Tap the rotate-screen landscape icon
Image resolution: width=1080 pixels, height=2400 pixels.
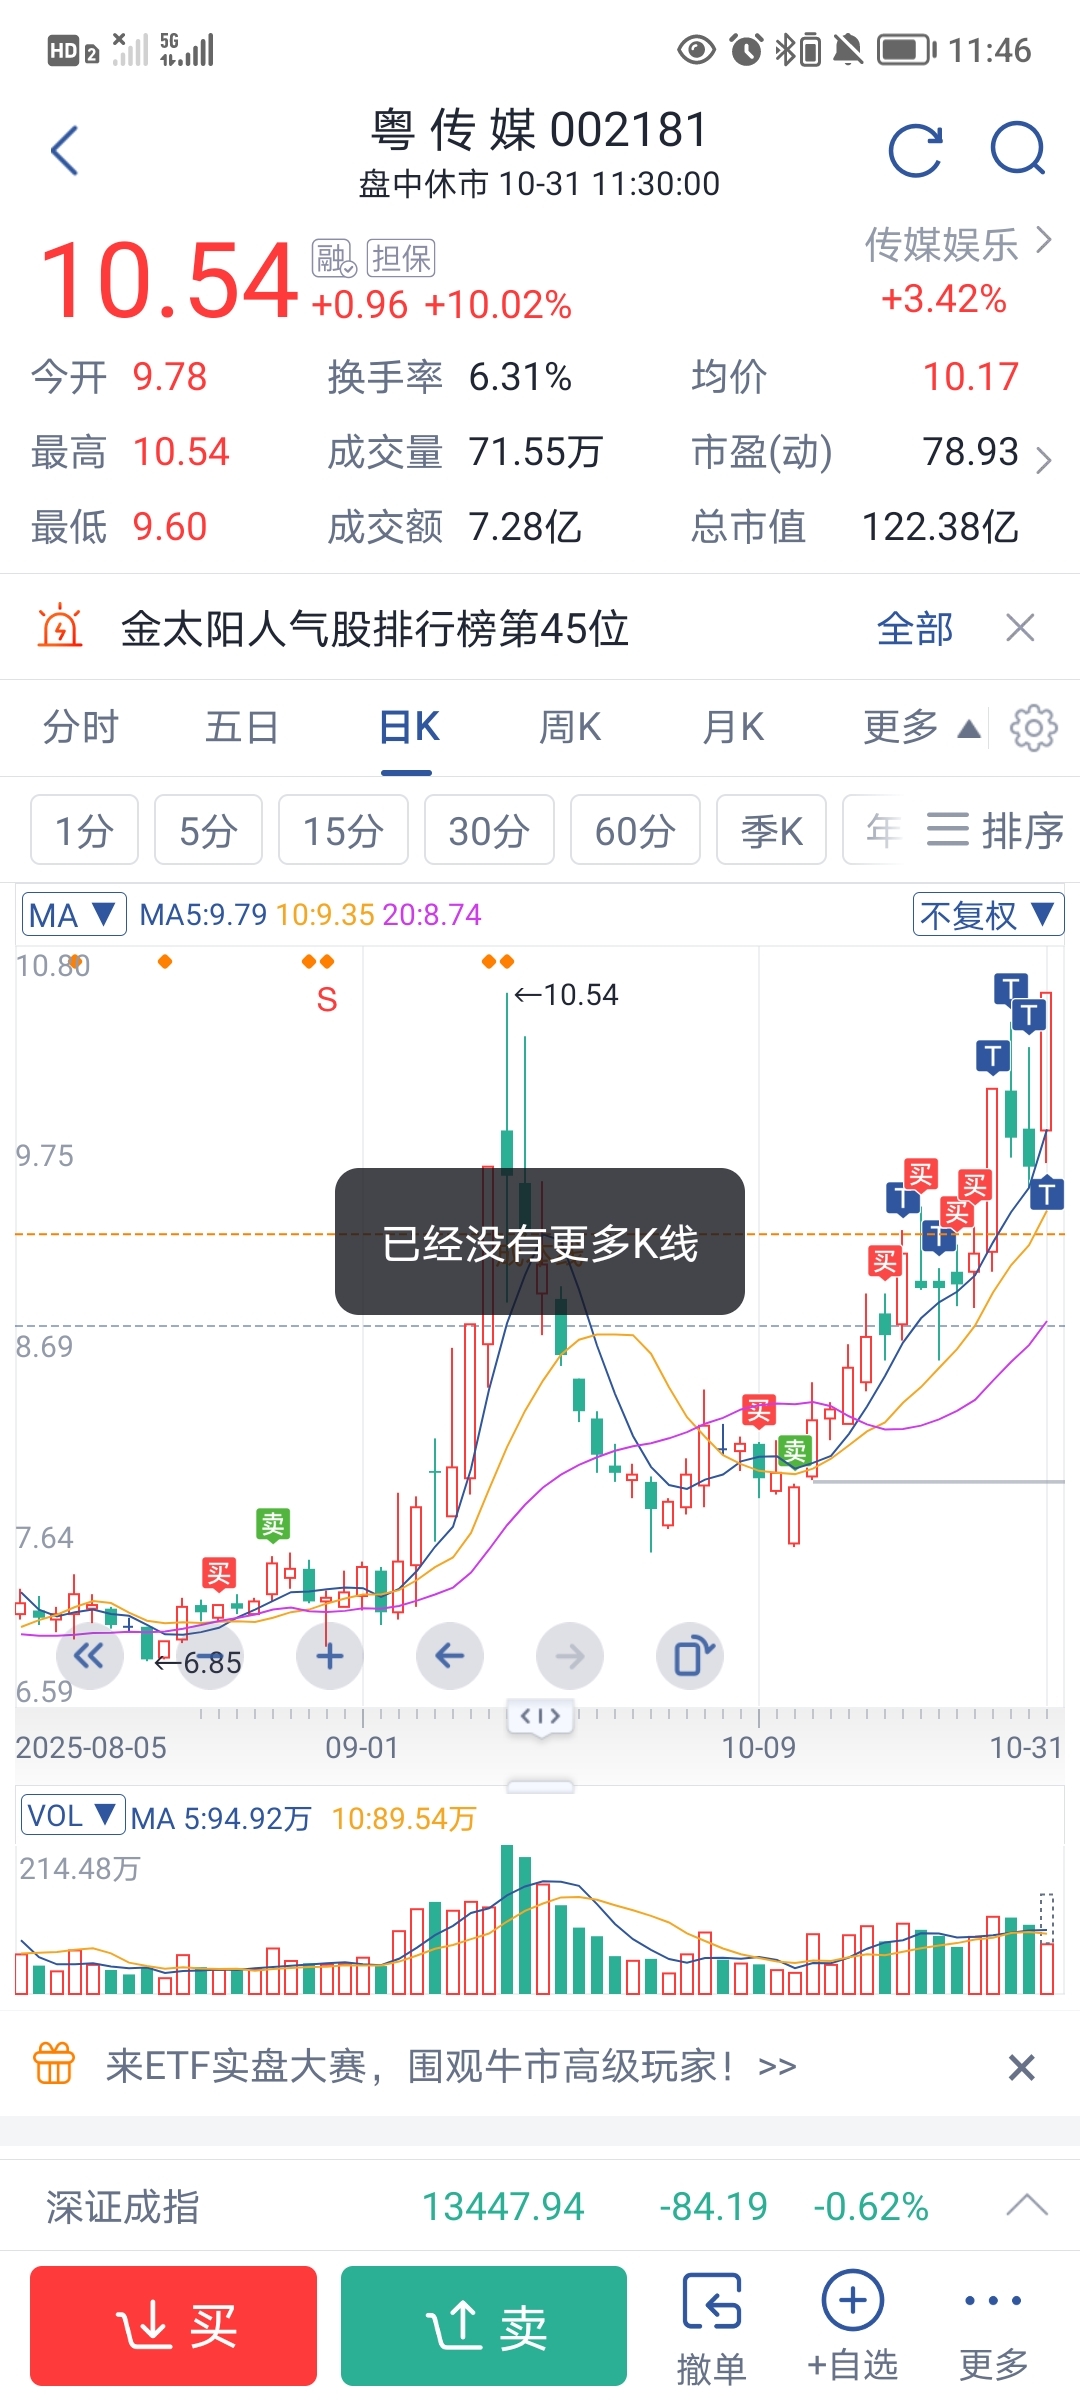[691, 1656]
